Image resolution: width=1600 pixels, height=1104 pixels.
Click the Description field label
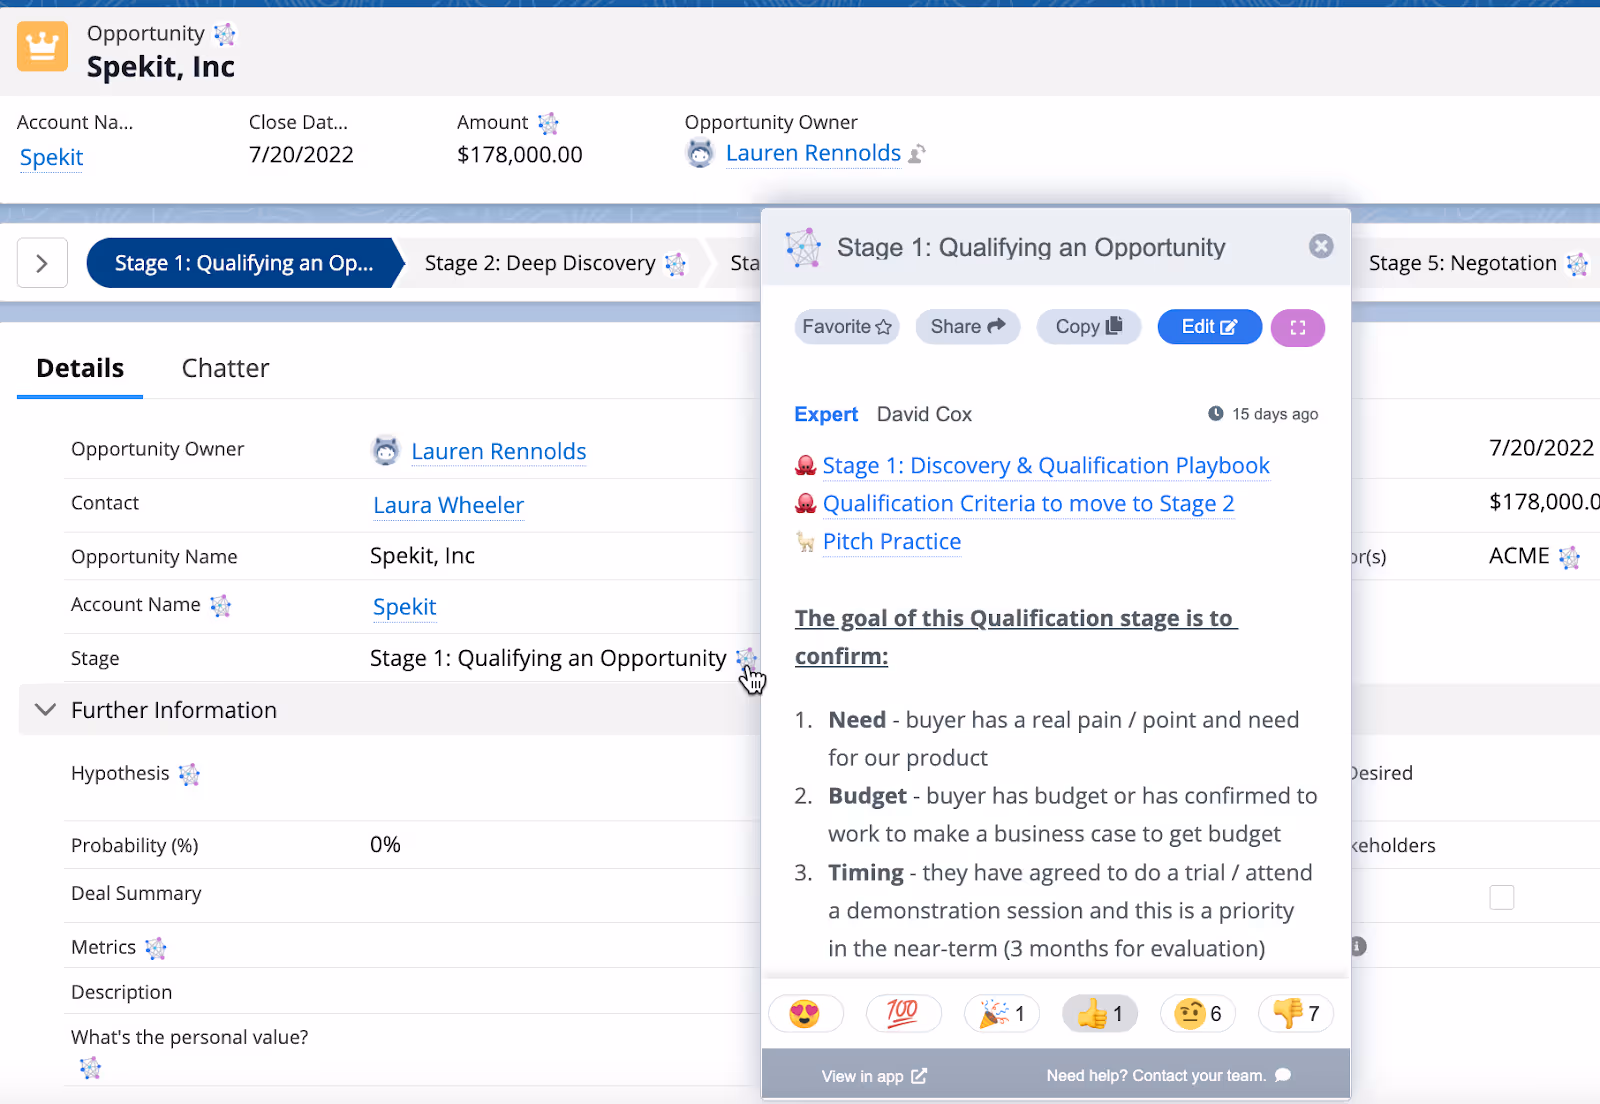click(x=121, y=992)
